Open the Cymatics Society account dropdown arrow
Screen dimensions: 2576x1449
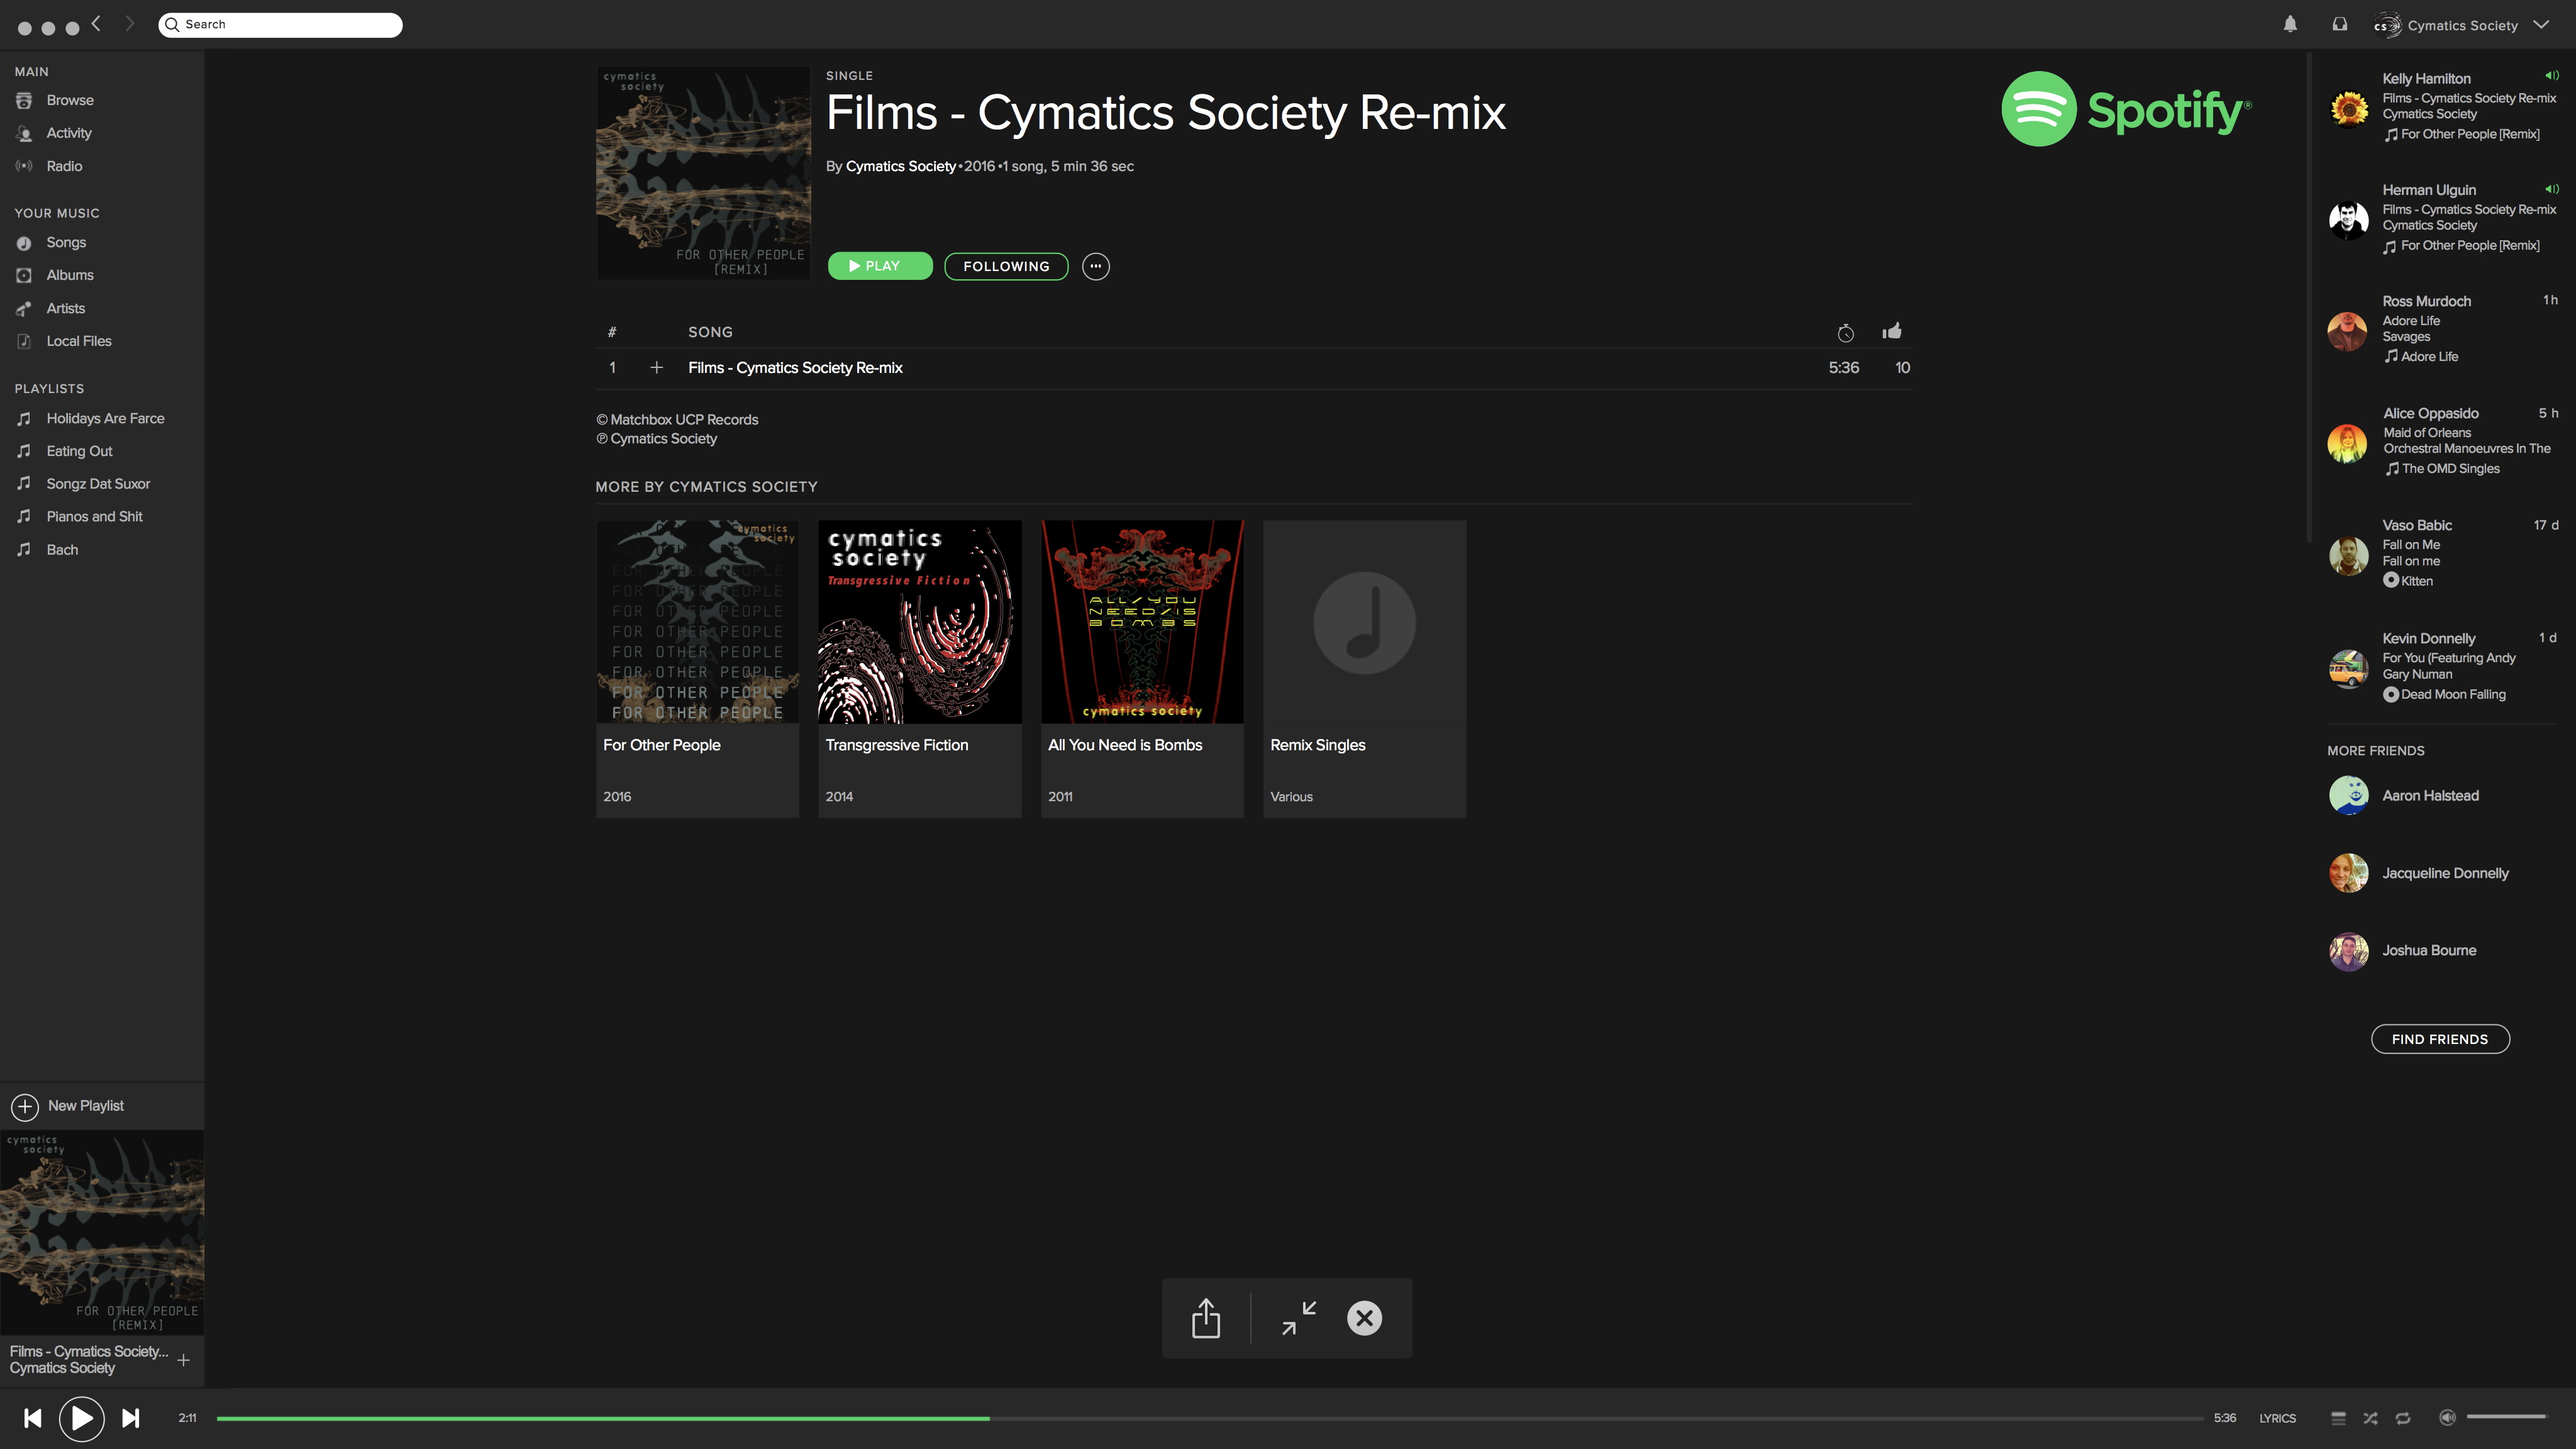click(2541, 24)
